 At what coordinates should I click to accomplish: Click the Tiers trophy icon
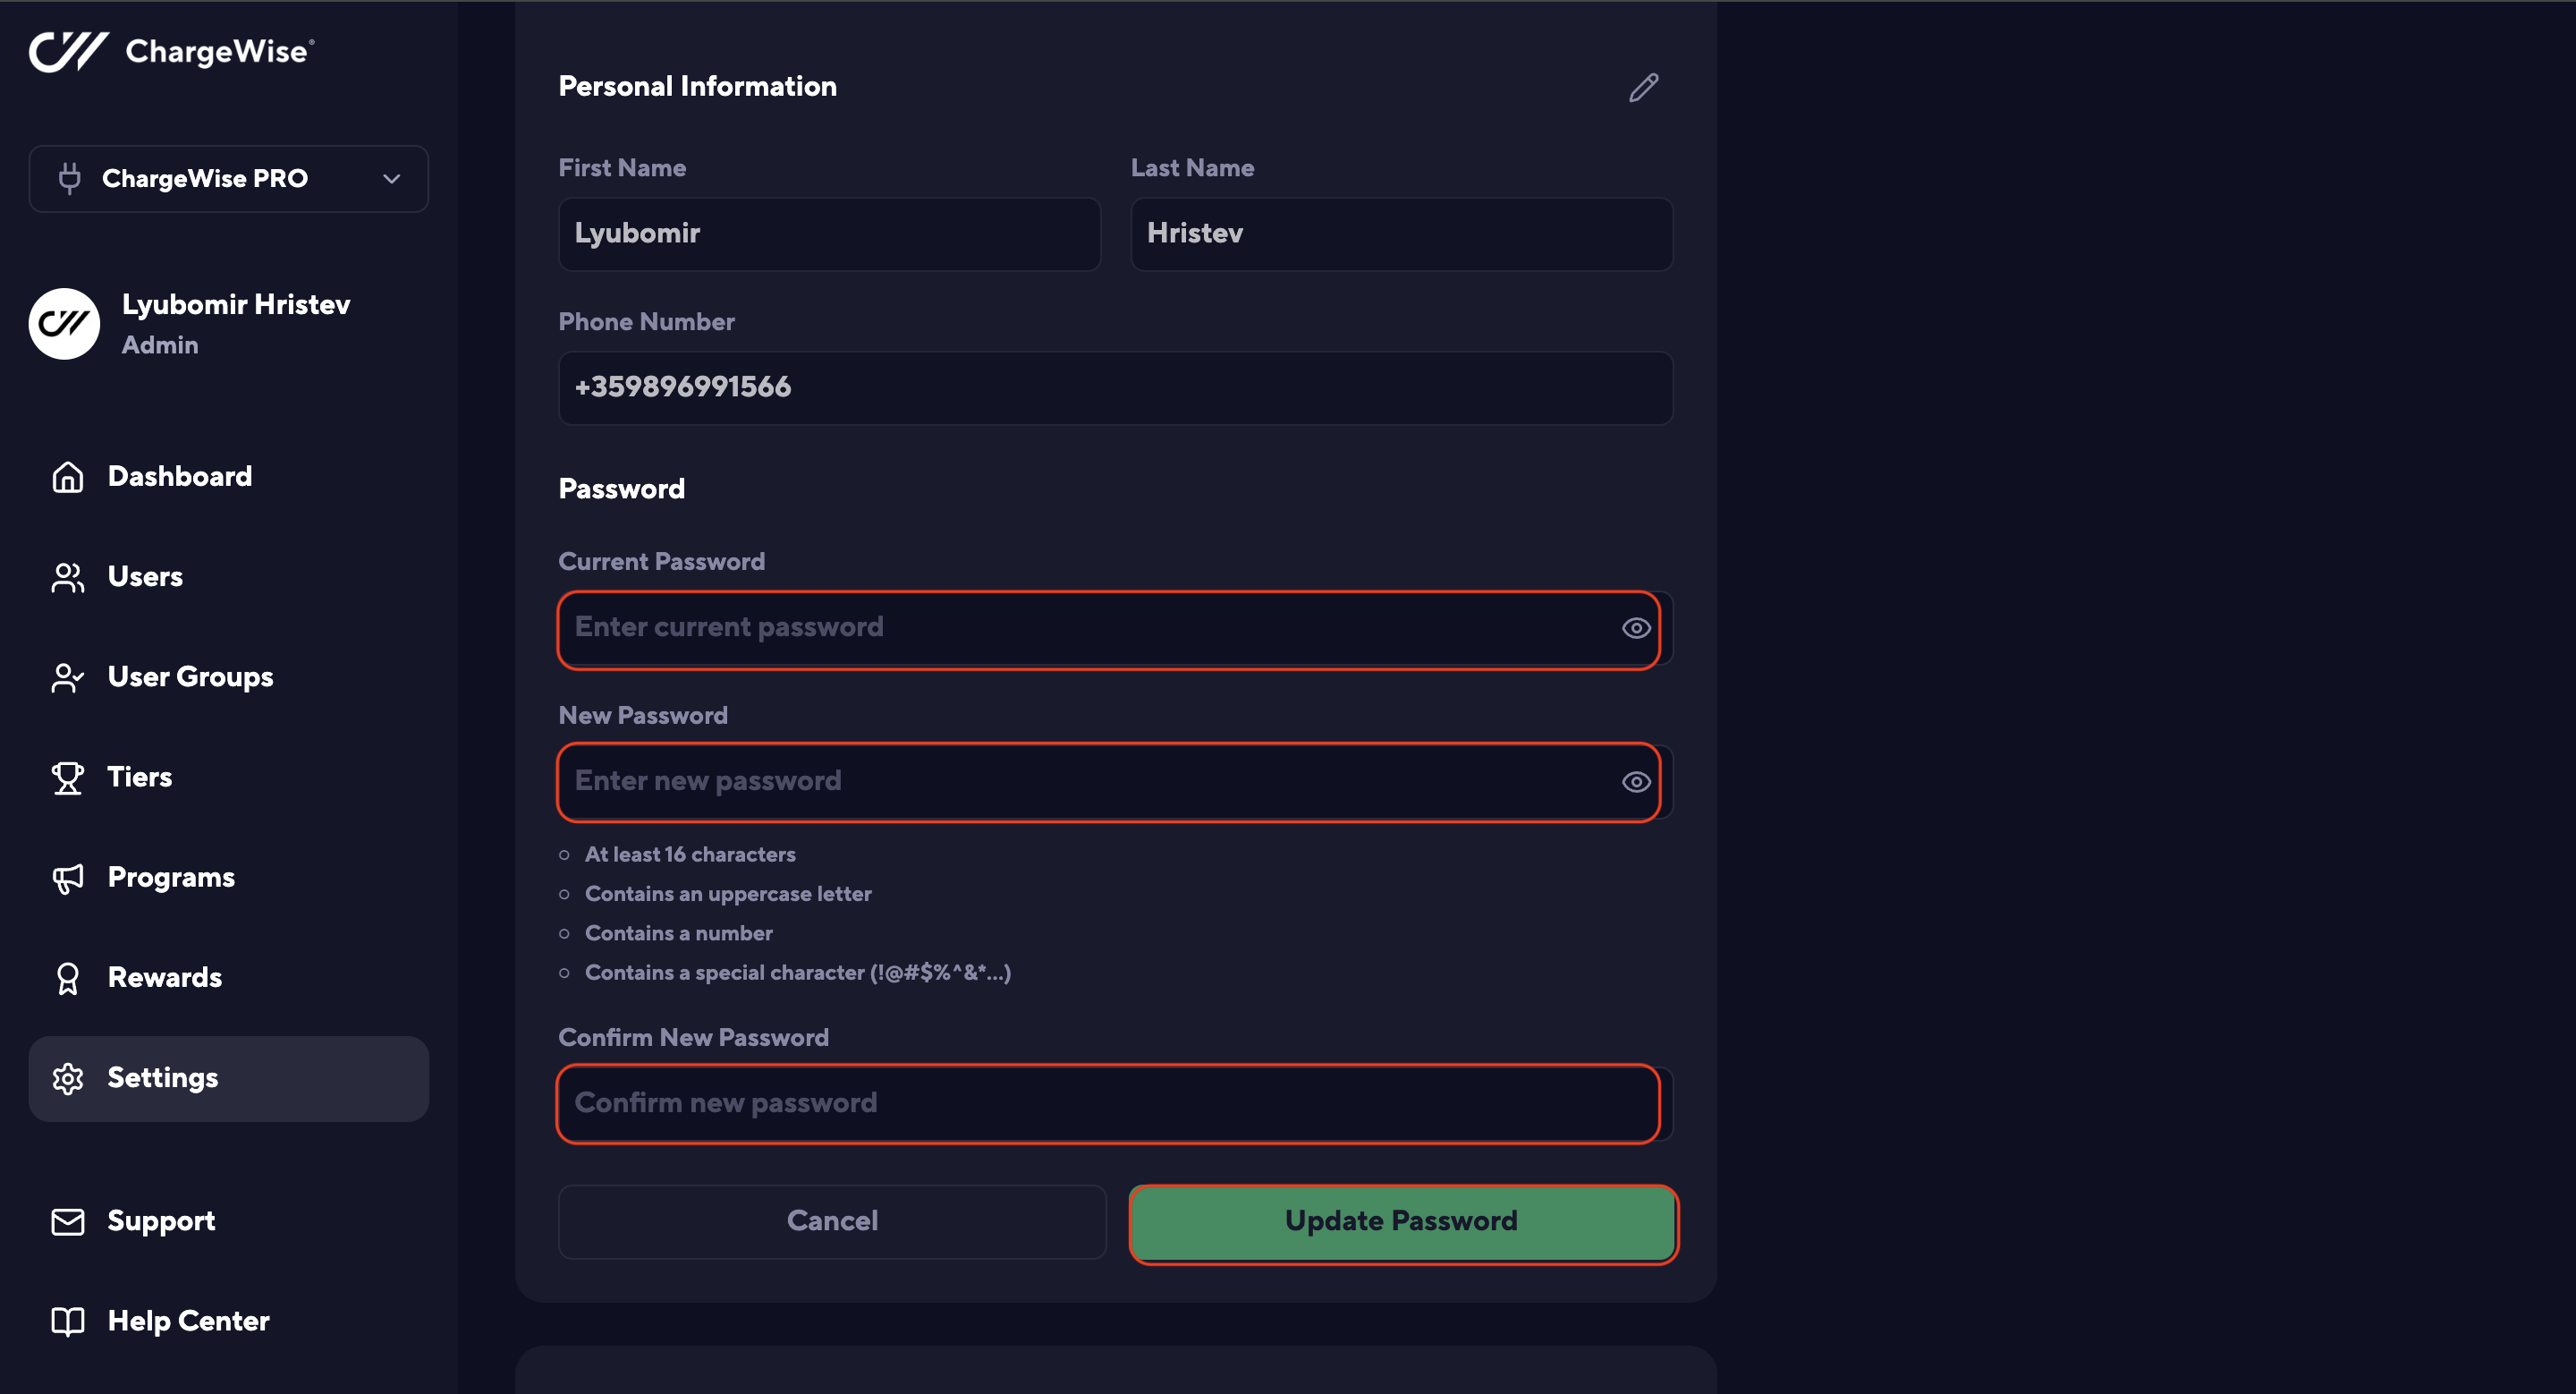[67, 778]
